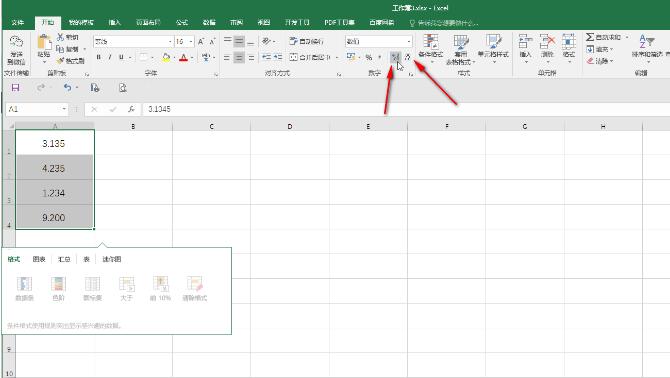Viewport: 670px width, 378px height.
Task: Open the File tab
Action: tap(18, 22)
